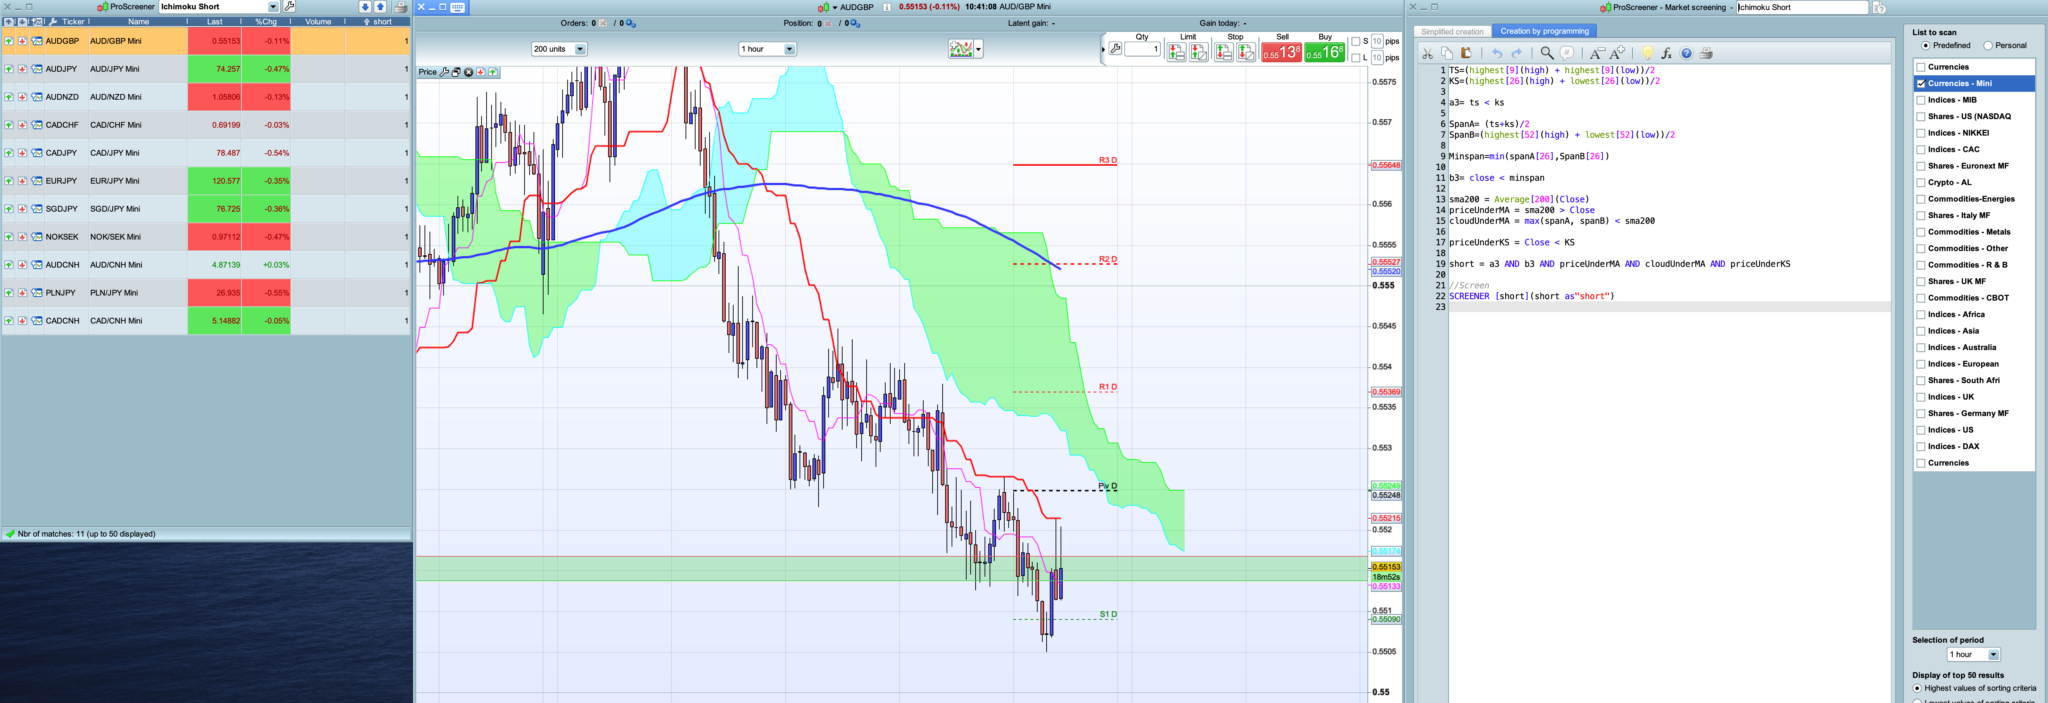Switch to Creation by programming tab
Screen dimensions: 2048x703
click(x=1544, y=31)
